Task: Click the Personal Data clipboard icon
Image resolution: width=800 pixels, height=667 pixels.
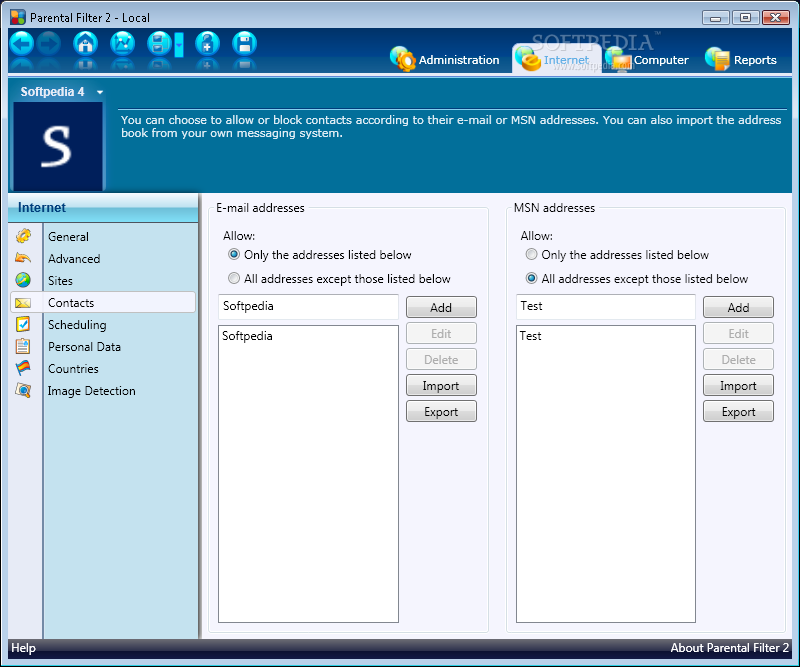Action: (23, 347)
